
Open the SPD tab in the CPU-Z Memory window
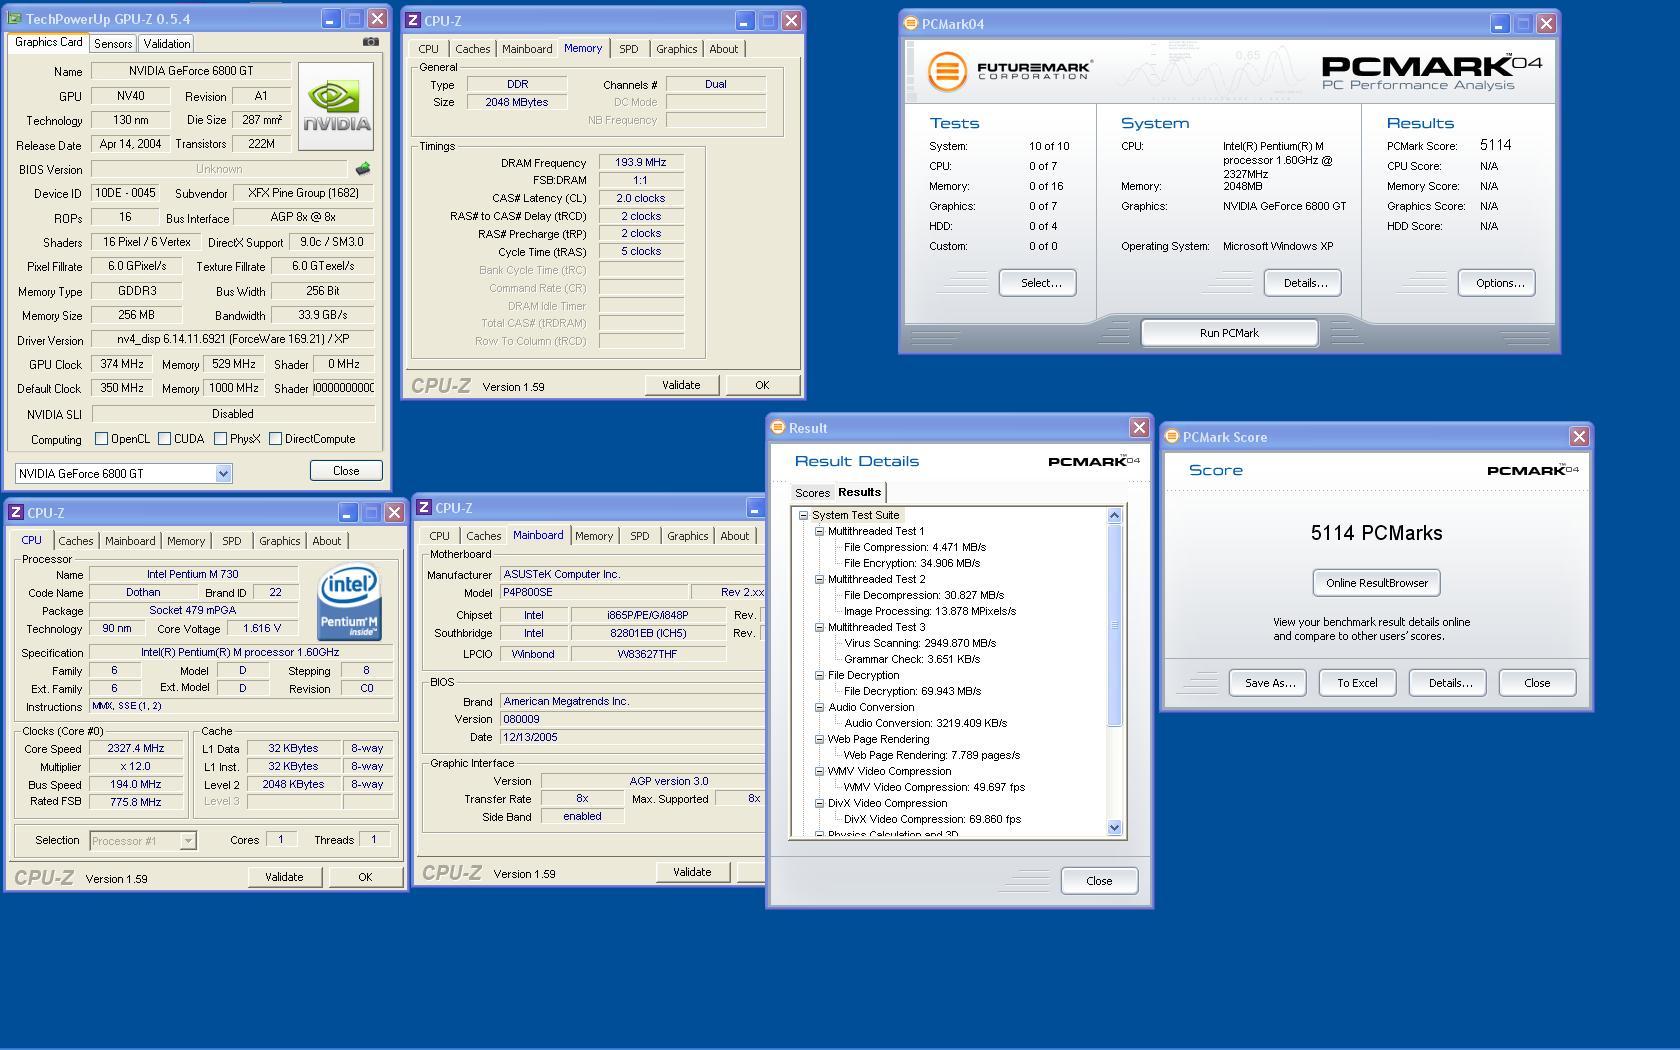click(x=628, y=49)
